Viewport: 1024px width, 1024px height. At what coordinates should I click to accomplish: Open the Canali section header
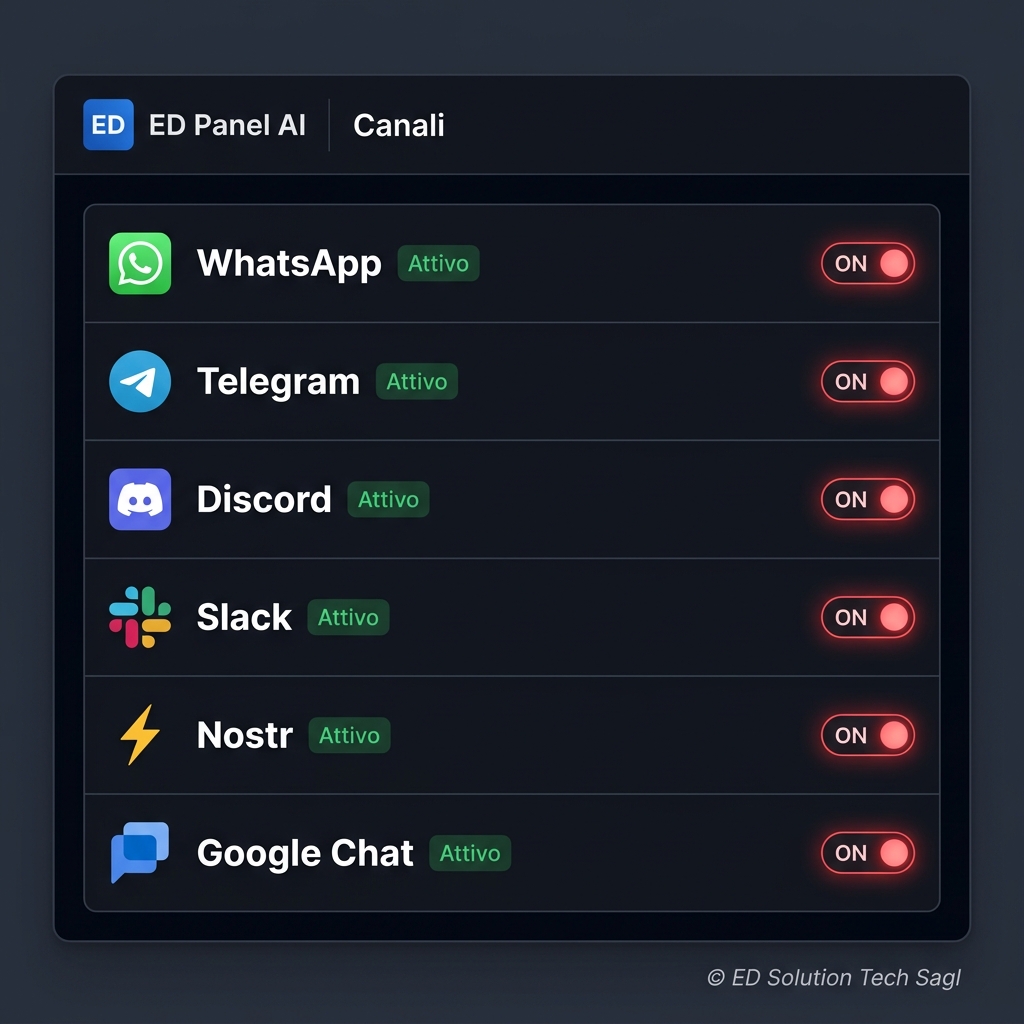398,124
